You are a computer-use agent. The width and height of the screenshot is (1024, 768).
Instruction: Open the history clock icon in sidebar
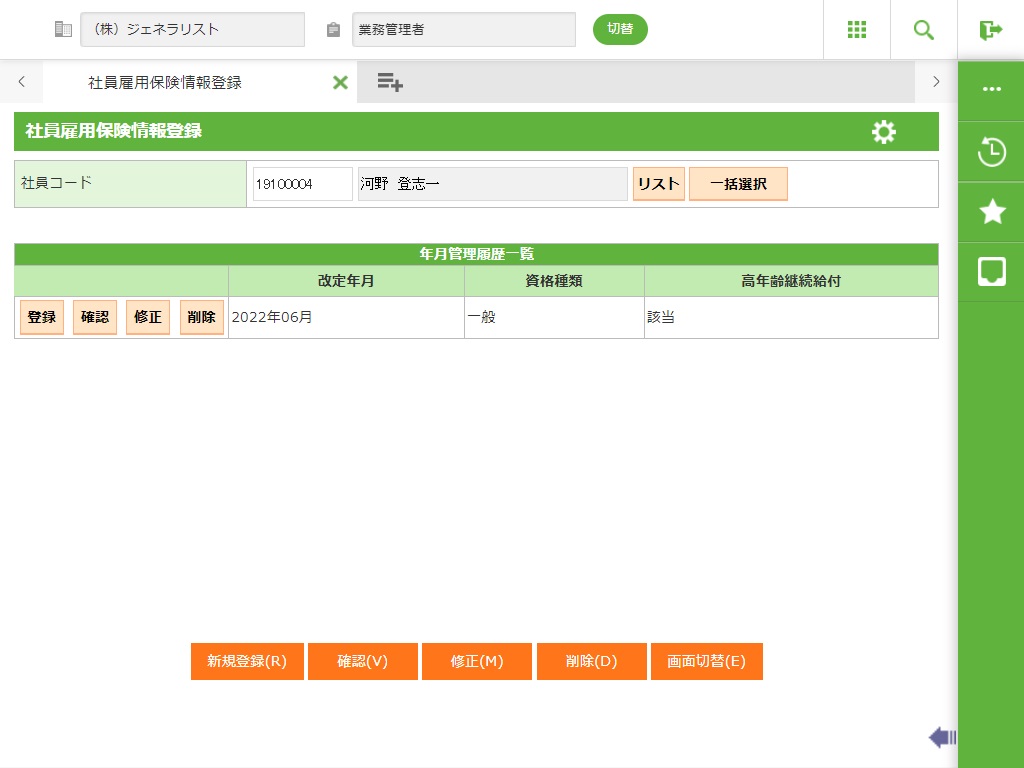tap(991, 152)
